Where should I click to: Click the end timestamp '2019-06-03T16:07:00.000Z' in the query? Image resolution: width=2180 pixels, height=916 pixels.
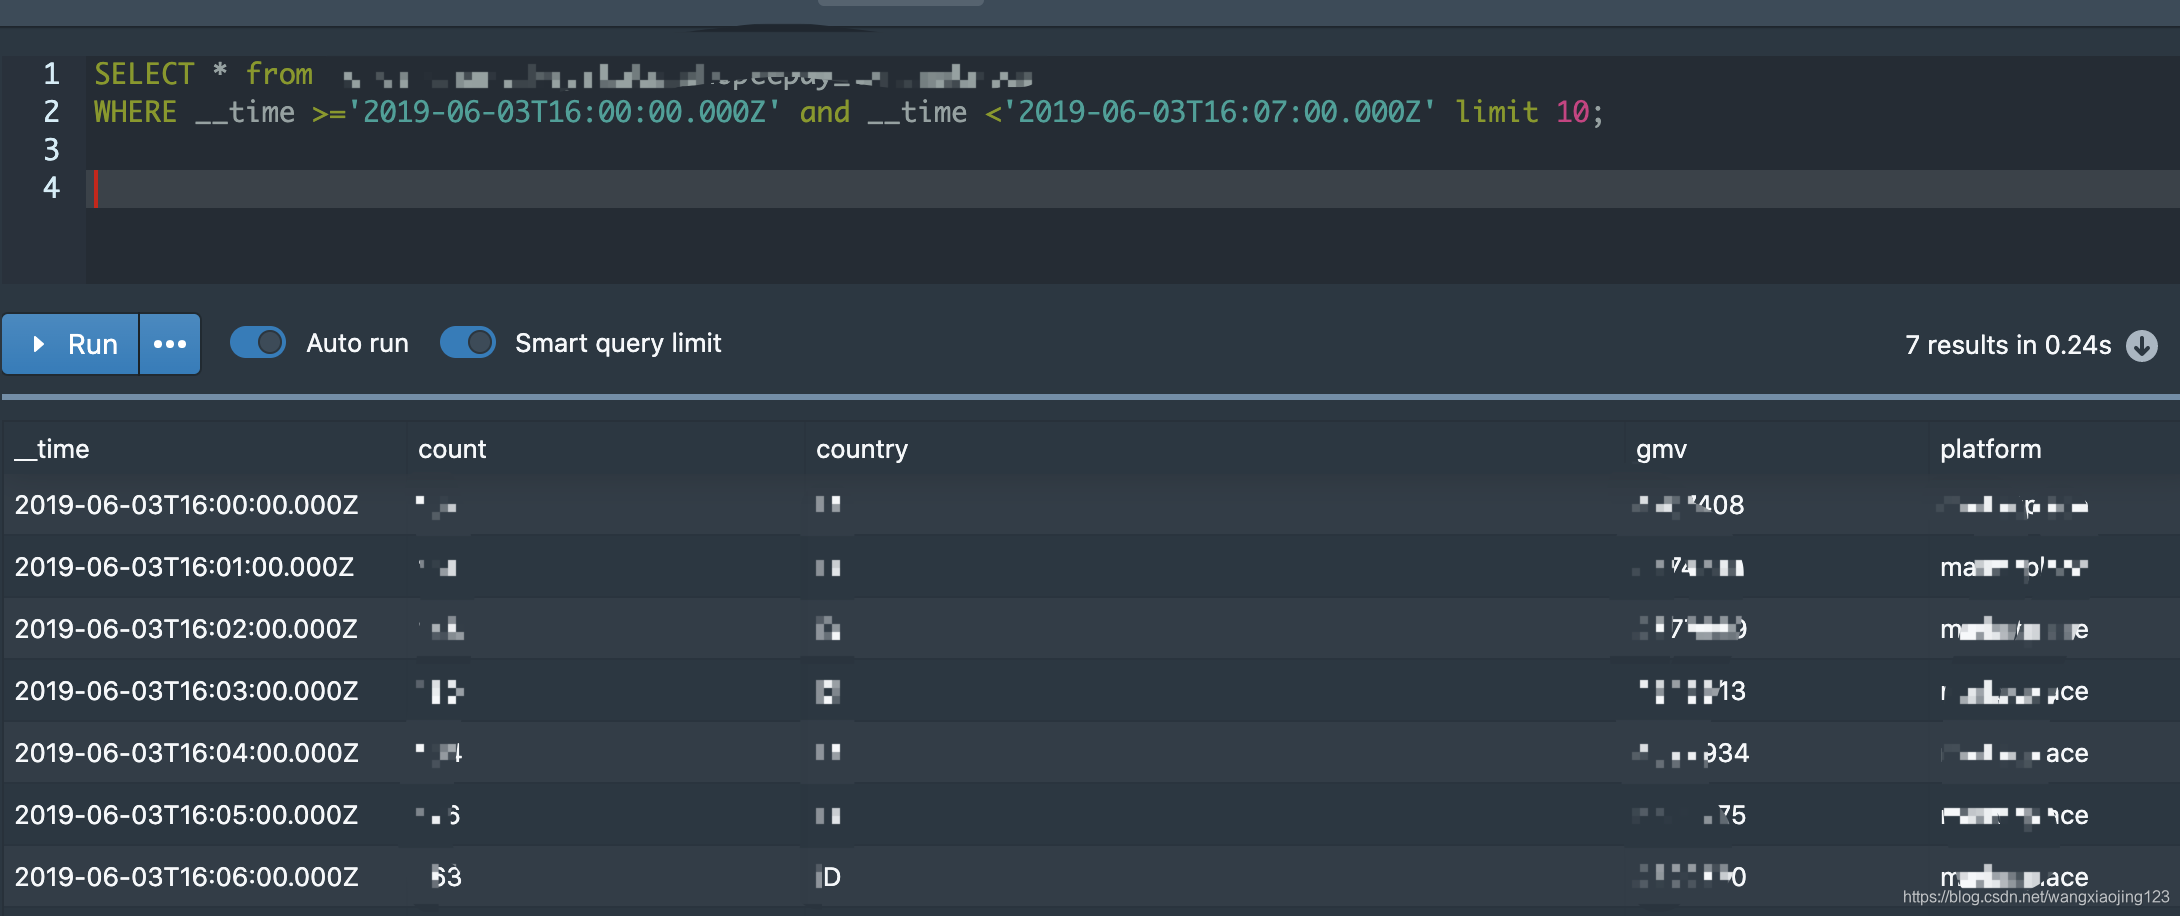click(1219, 112)
